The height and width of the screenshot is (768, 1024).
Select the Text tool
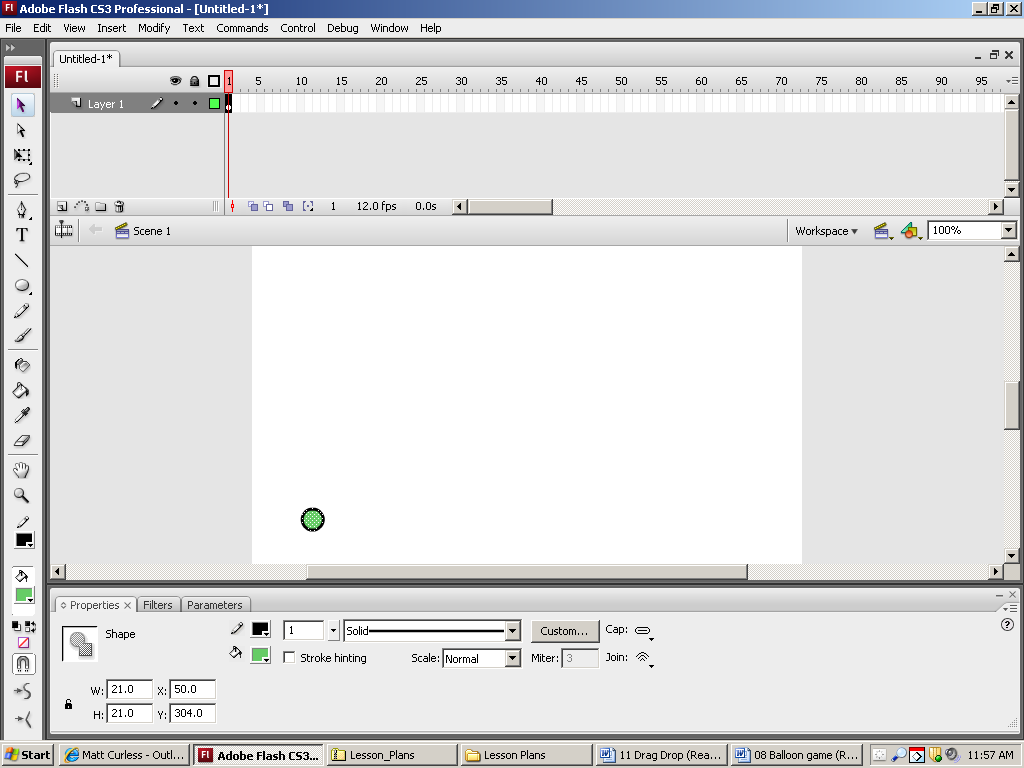[x=22, y=235]
